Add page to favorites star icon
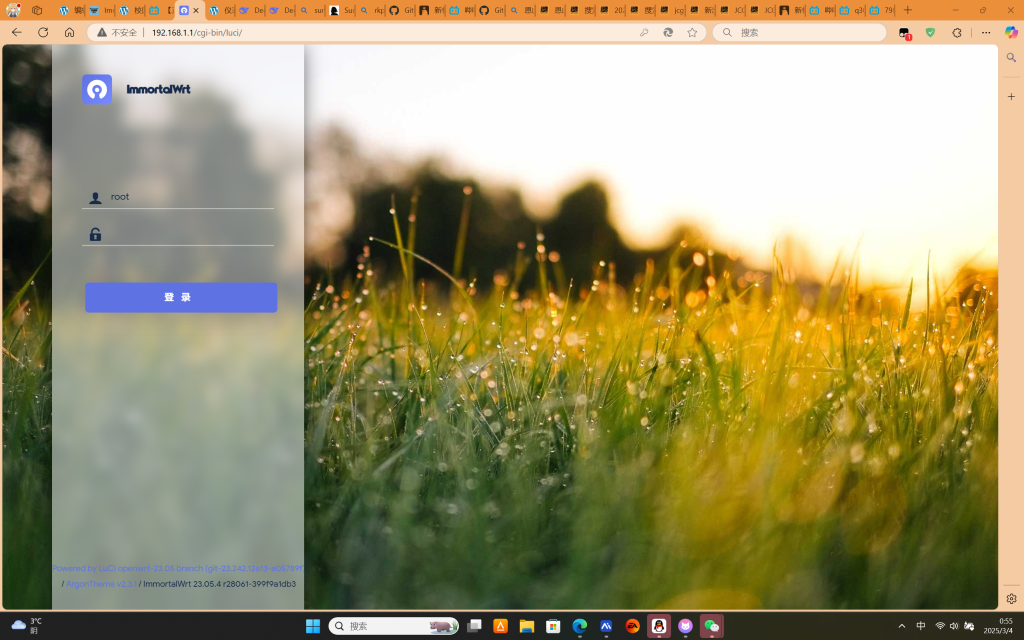The image size is (1024, 640). click(x=692, y=32)
